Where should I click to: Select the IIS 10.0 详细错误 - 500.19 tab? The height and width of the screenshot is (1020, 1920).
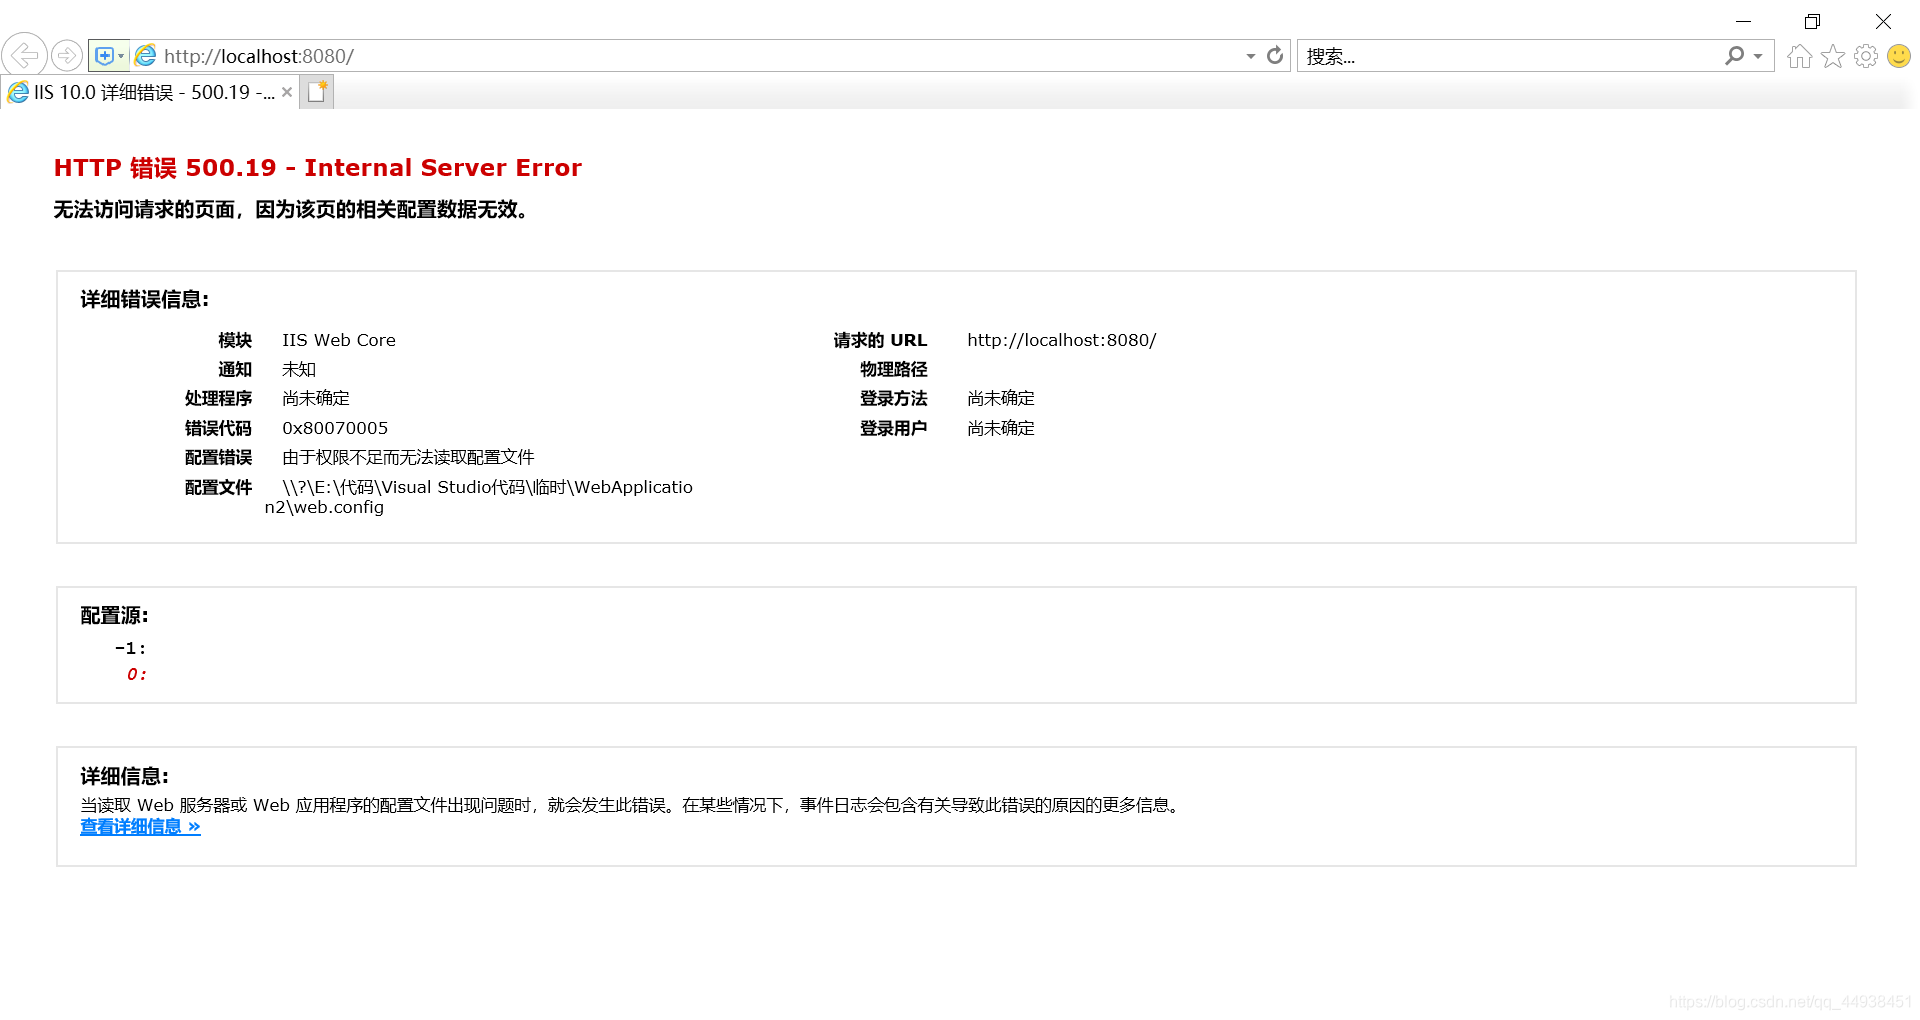coord(150,92)
